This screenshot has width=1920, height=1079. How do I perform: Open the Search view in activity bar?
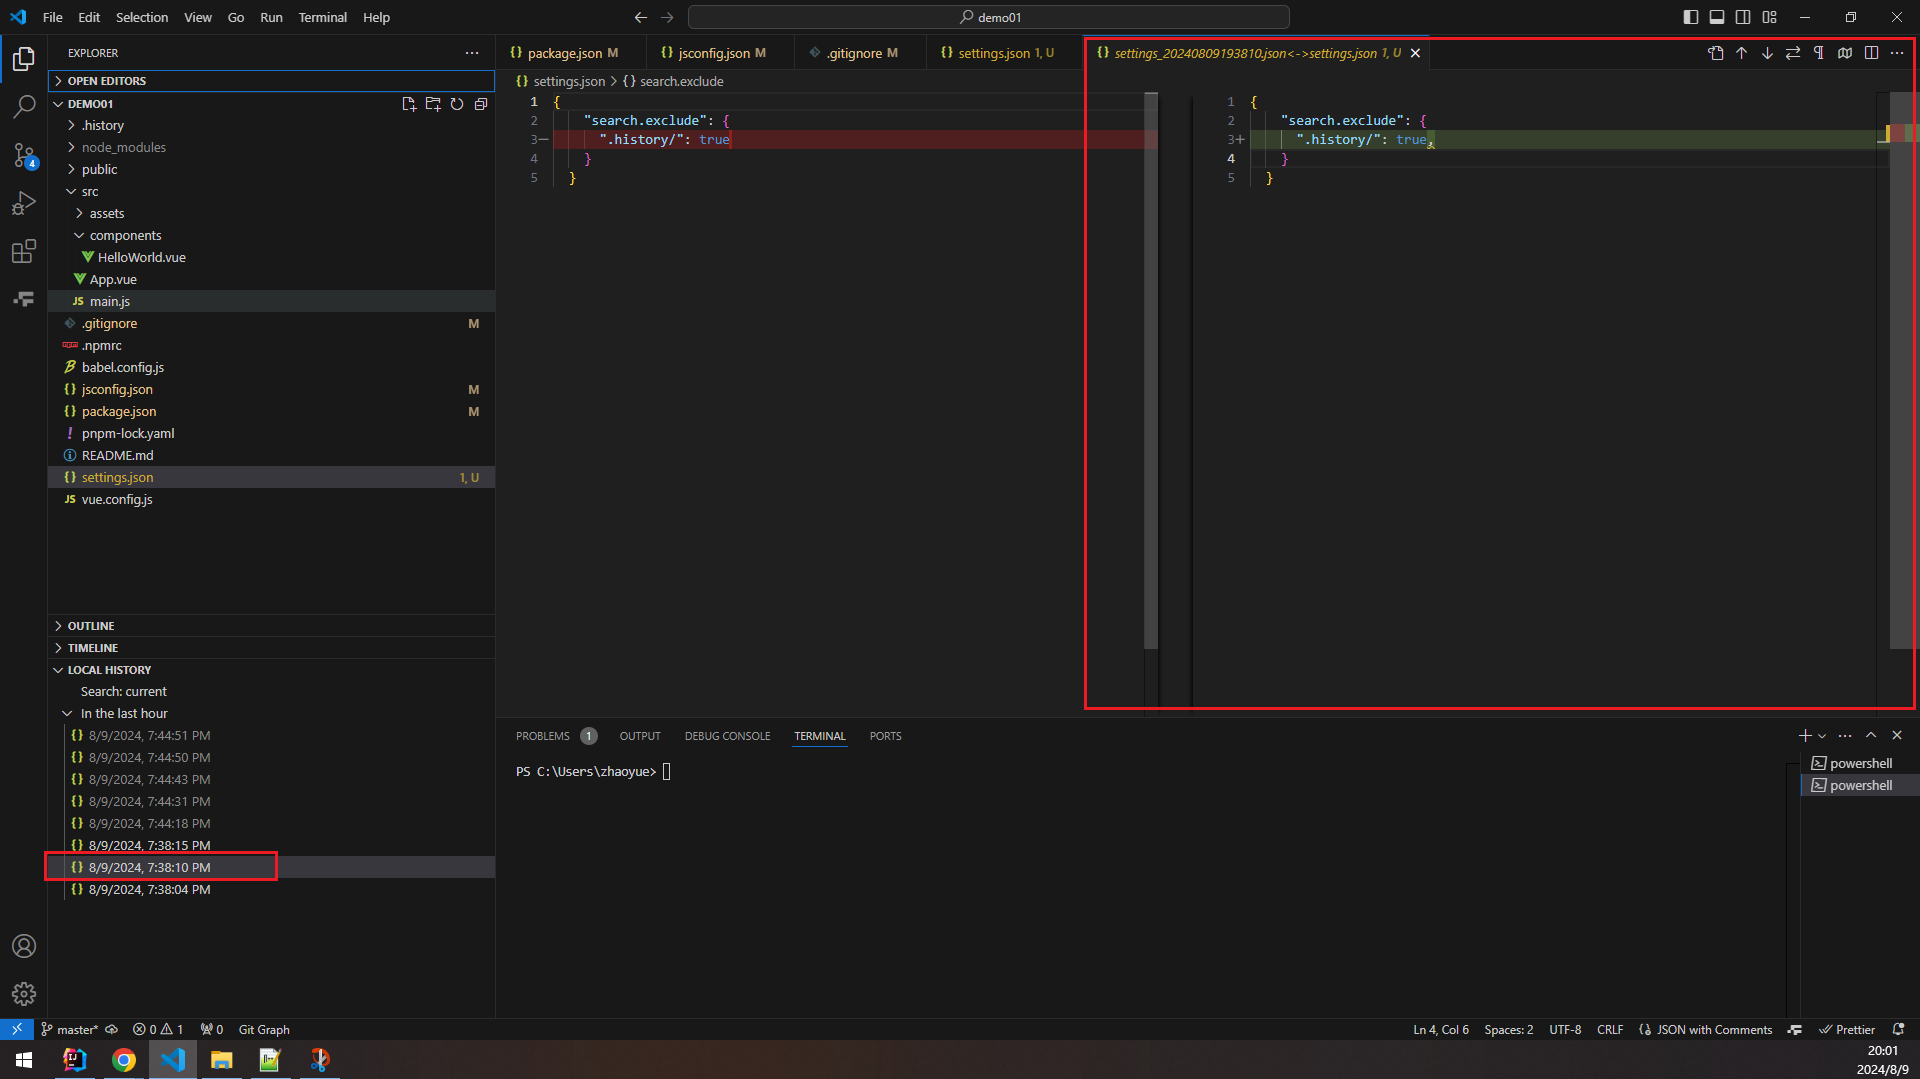24,106
